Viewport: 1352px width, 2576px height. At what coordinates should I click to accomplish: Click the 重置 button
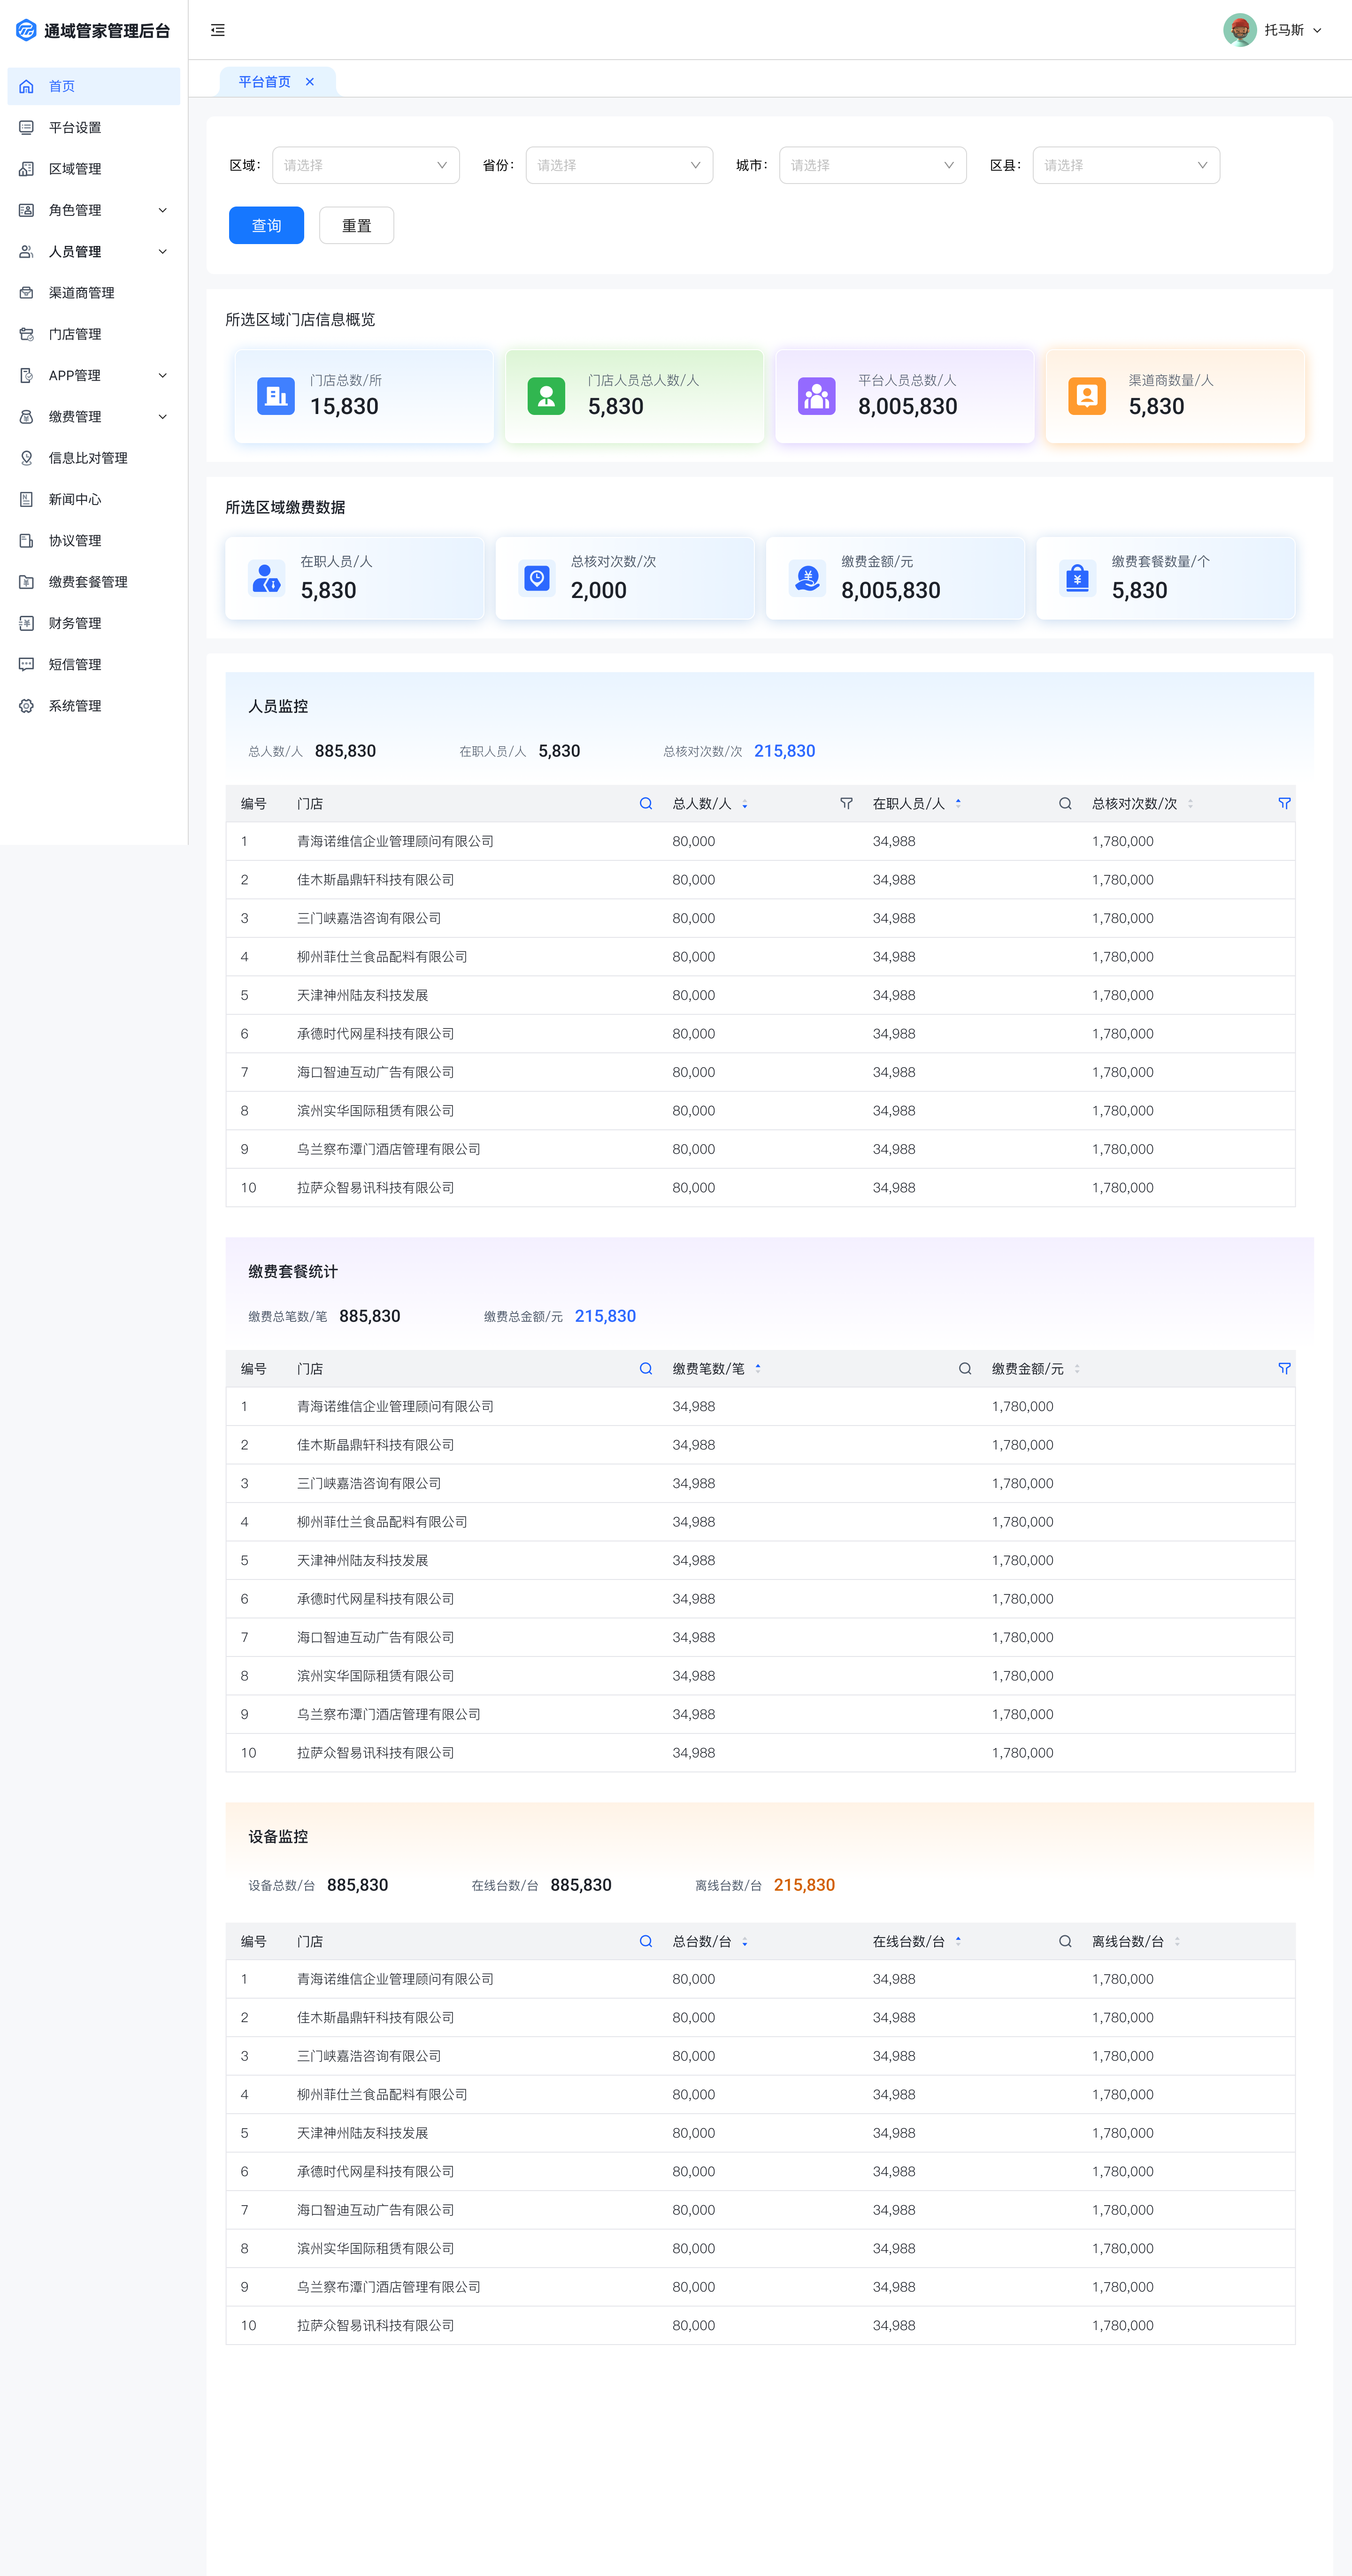click(x=356, y=225)
